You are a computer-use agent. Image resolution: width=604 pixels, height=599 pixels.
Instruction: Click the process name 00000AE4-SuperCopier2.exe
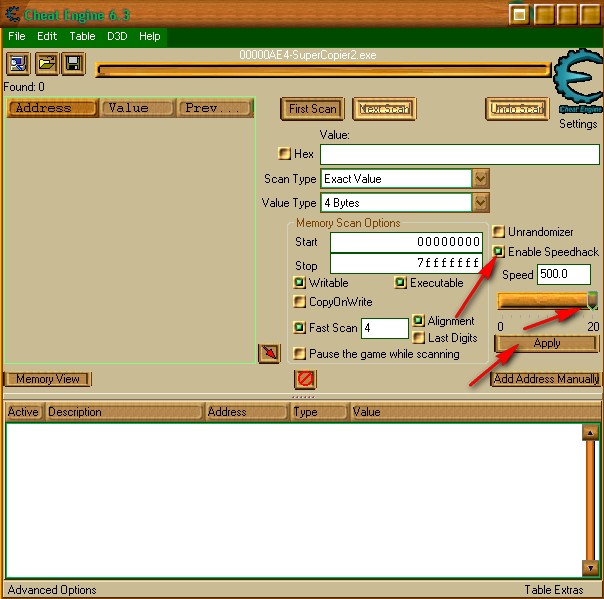tap(307, 55)
